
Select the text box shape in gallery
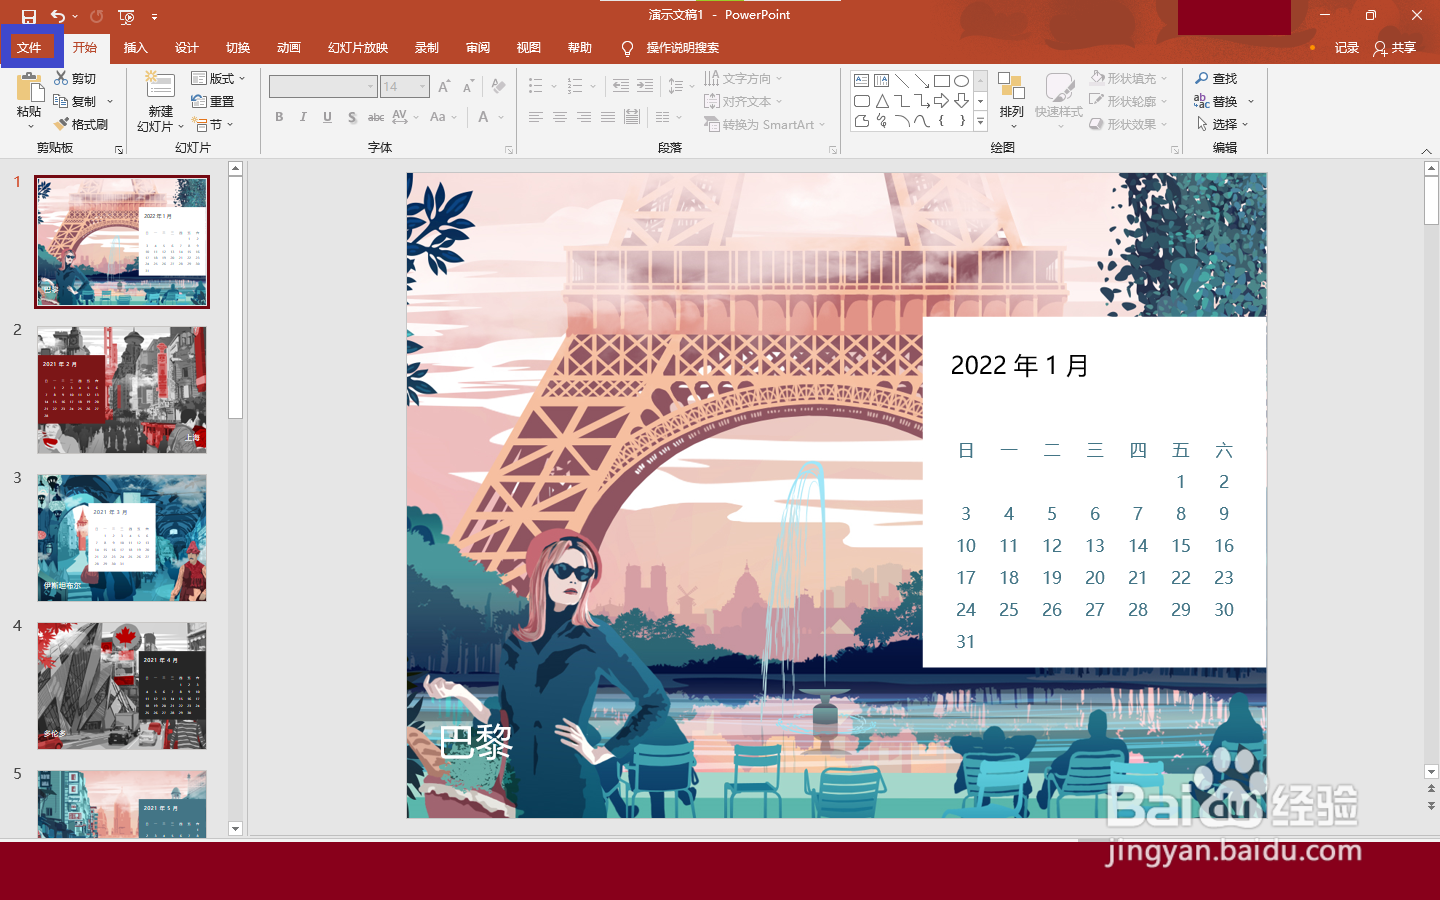click(x=862, y=81)
